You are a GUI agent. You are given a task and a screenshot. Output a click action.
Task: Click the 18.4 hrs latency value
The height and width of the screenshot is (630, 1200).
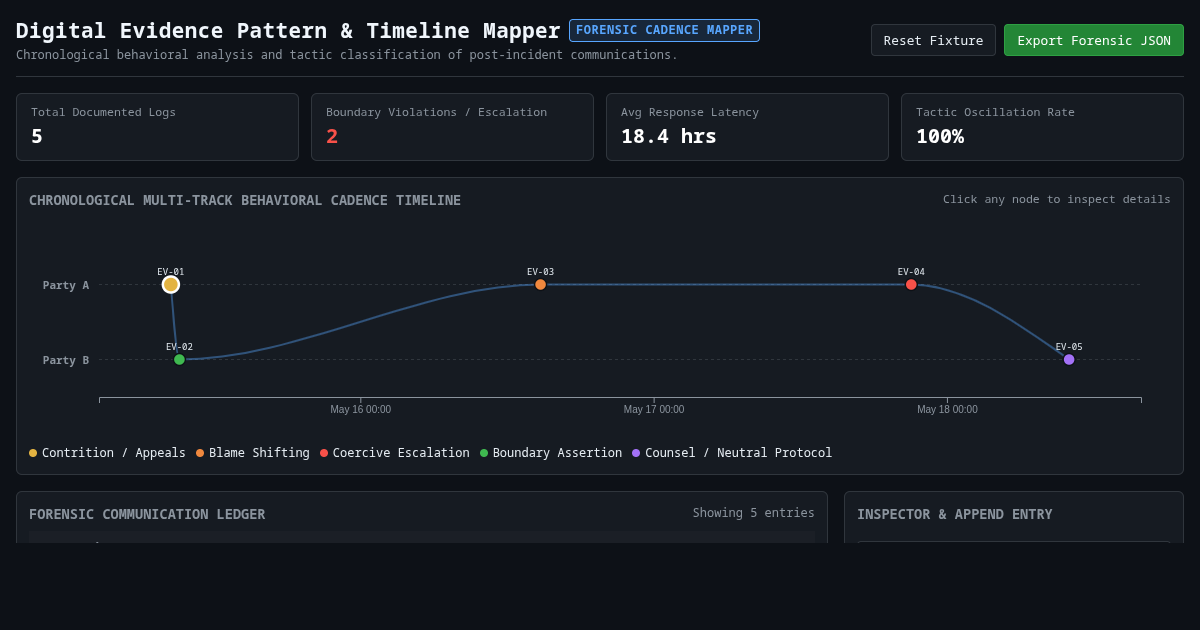click(x=669, y=136)
